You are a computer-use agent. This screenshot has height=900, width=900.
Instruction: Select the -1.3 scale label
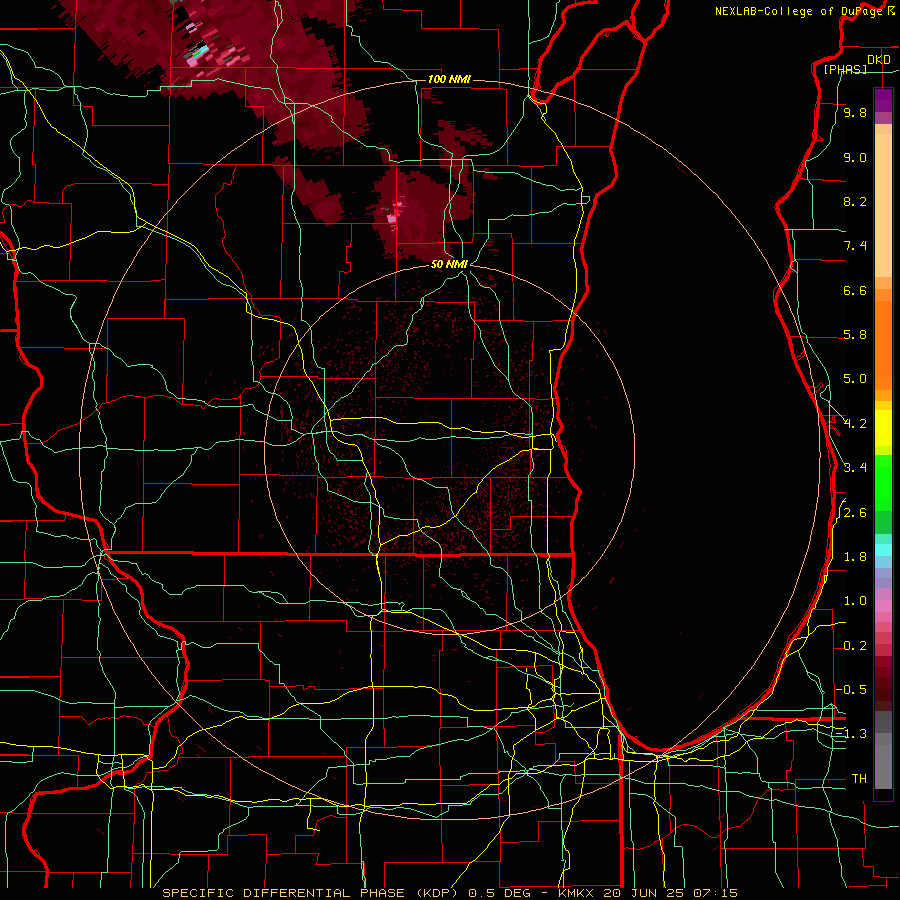(851, 734)
